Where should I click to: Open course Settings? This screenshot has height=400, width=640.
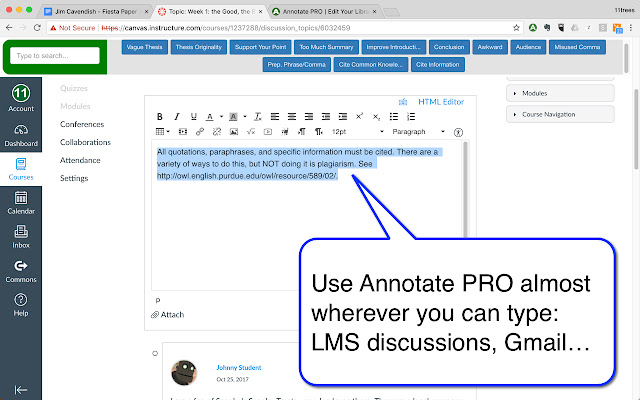click(74, 178)
